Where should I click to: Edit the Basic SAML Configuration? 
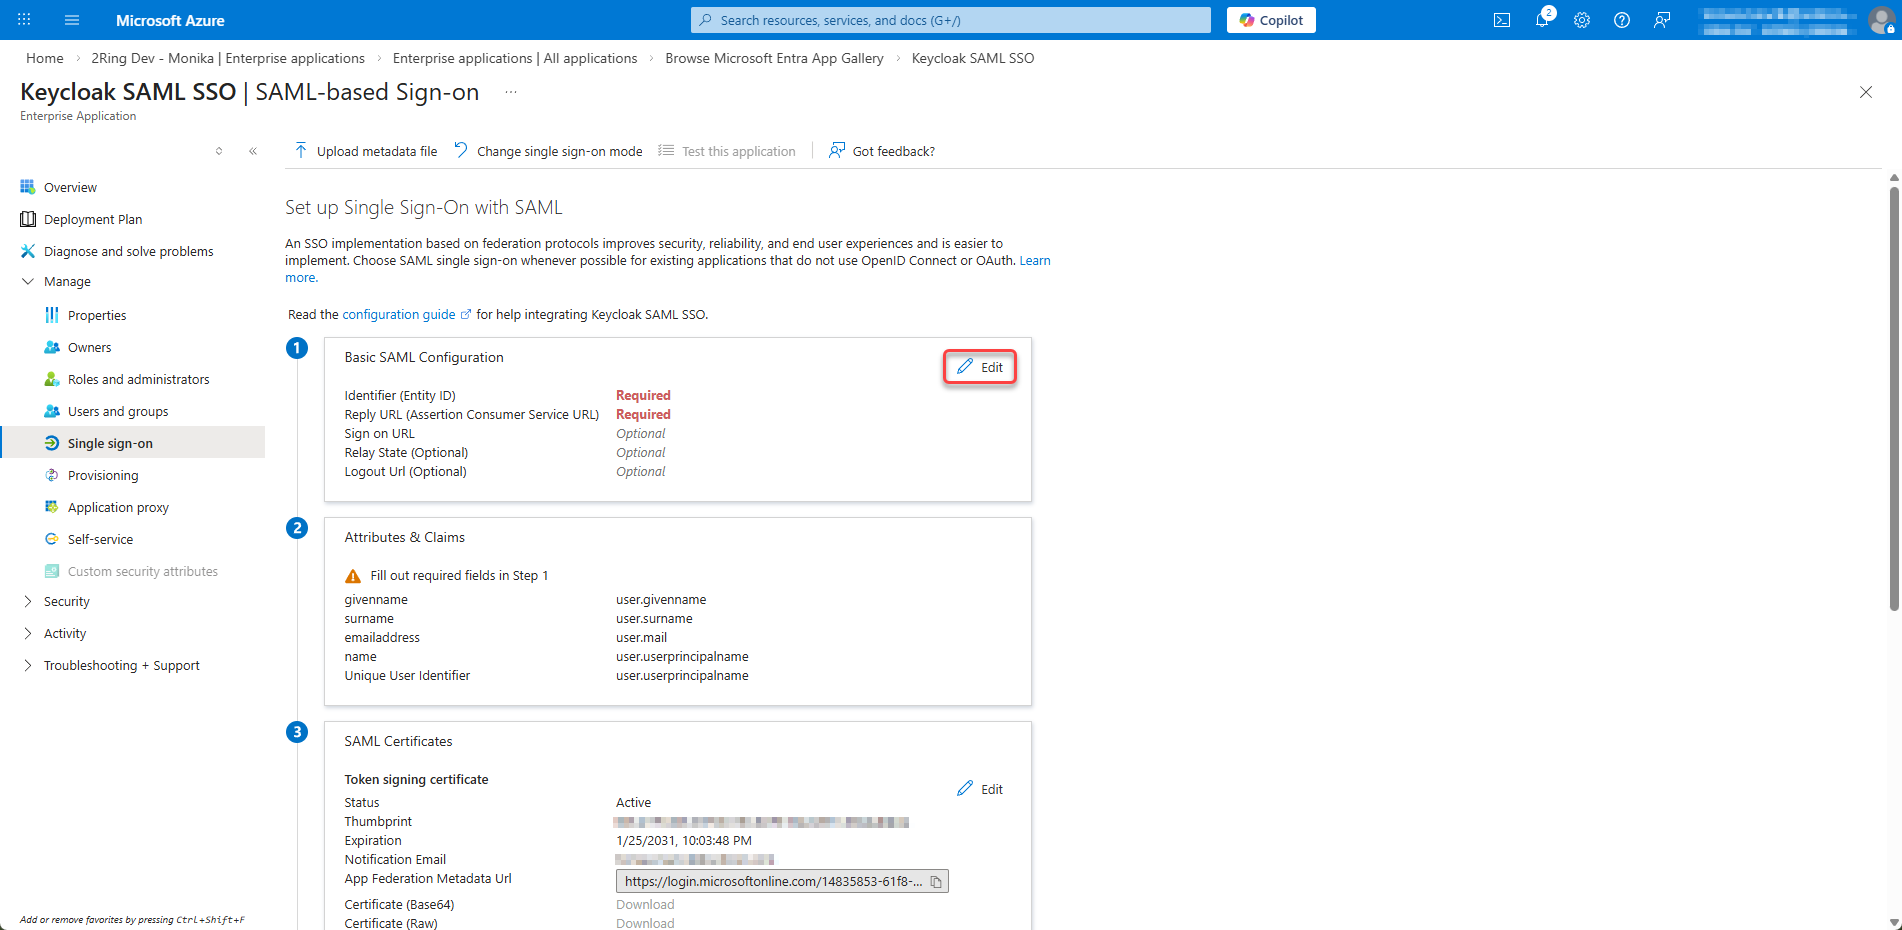[x=980, y=367]
